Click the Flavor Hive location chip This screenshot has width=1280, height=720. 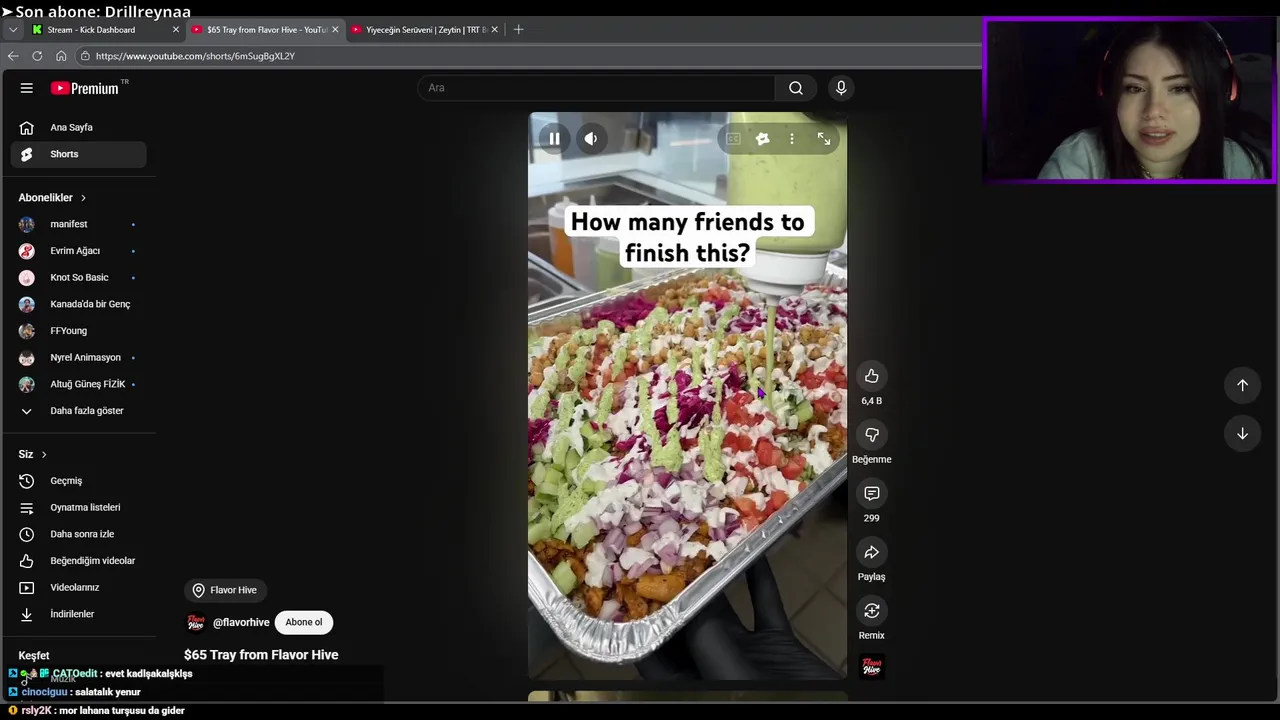click(225, 590)
